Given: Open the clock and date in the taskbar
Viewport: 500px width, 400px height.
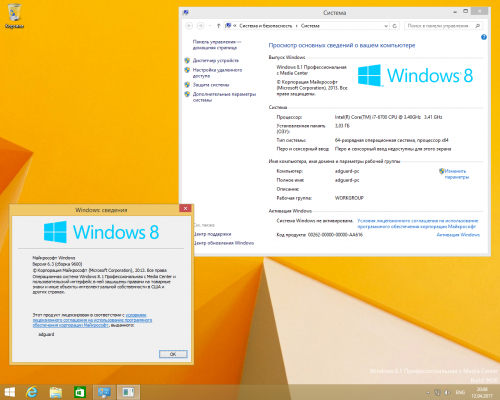Looking at the screenshot, I should (x=482, y=392).
